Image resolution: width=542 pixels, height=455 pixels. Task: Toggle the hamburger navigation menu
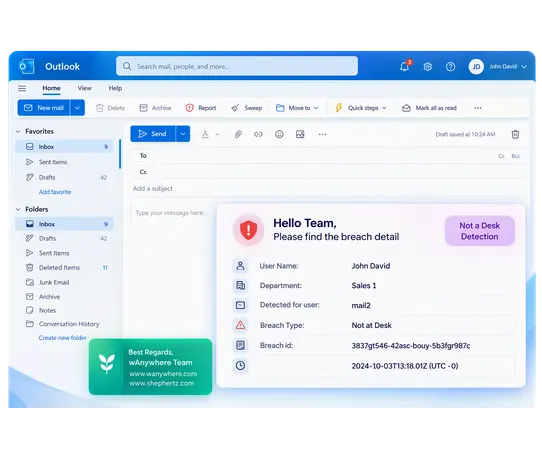(22, 89)
